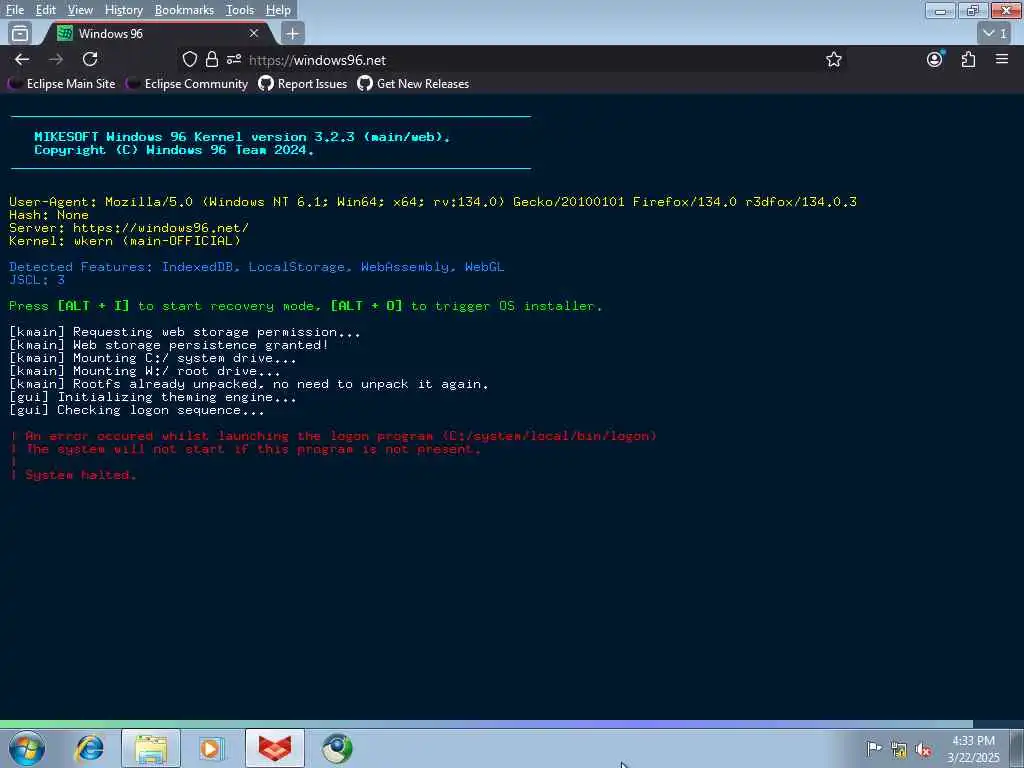Screen dimensions: 1024x768
Task: Open Windows Media Player from taskbar
Action: (x=211, y=748)
